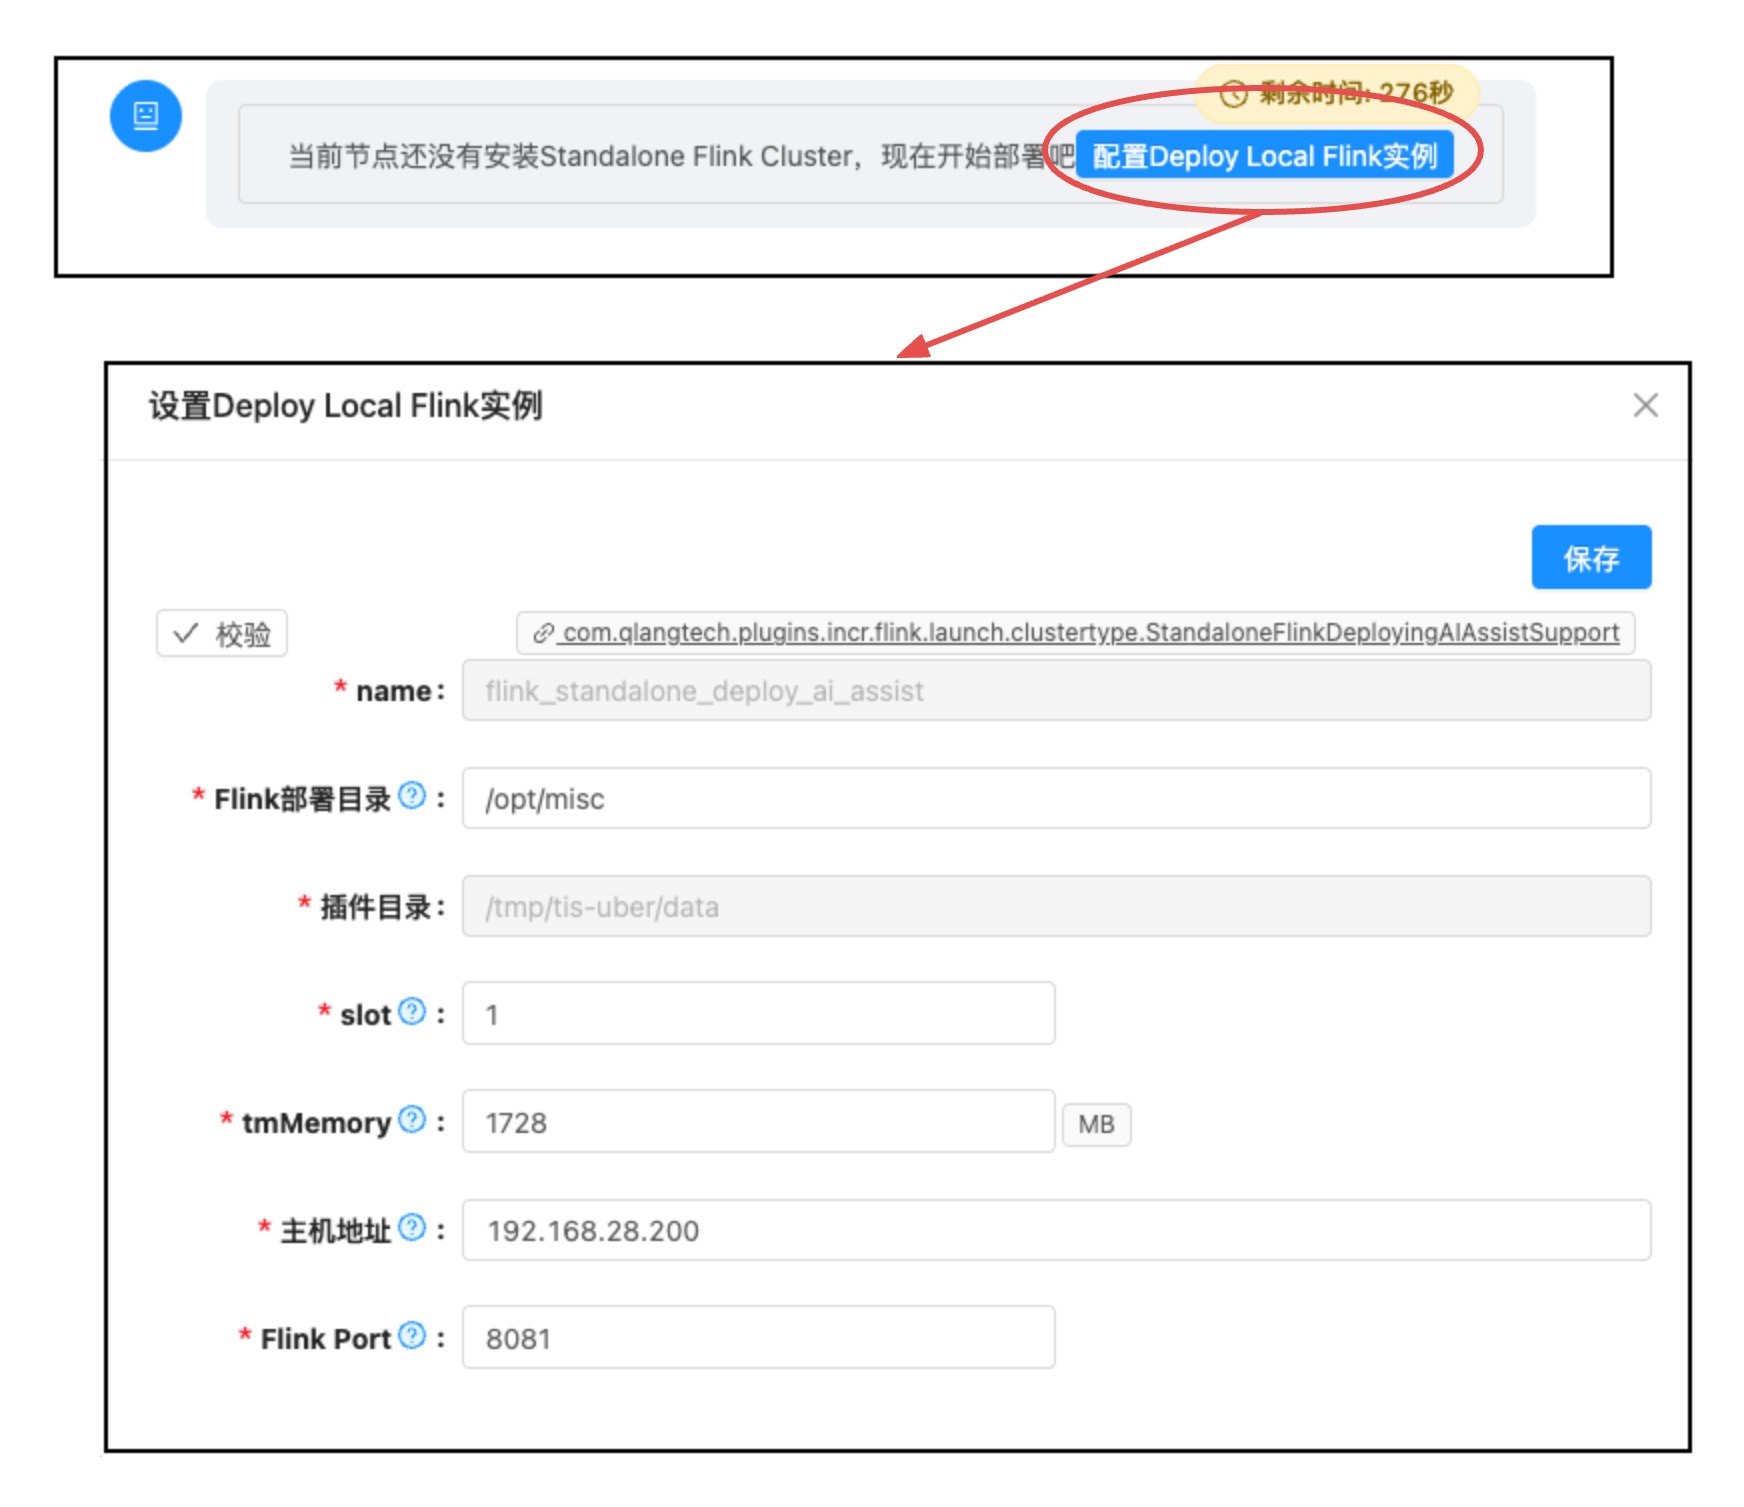Screen dimensions: 1744x1507
Task: Click the 主机地址 field with 192.168.28.200
Action: (x=1055, y=1230)
